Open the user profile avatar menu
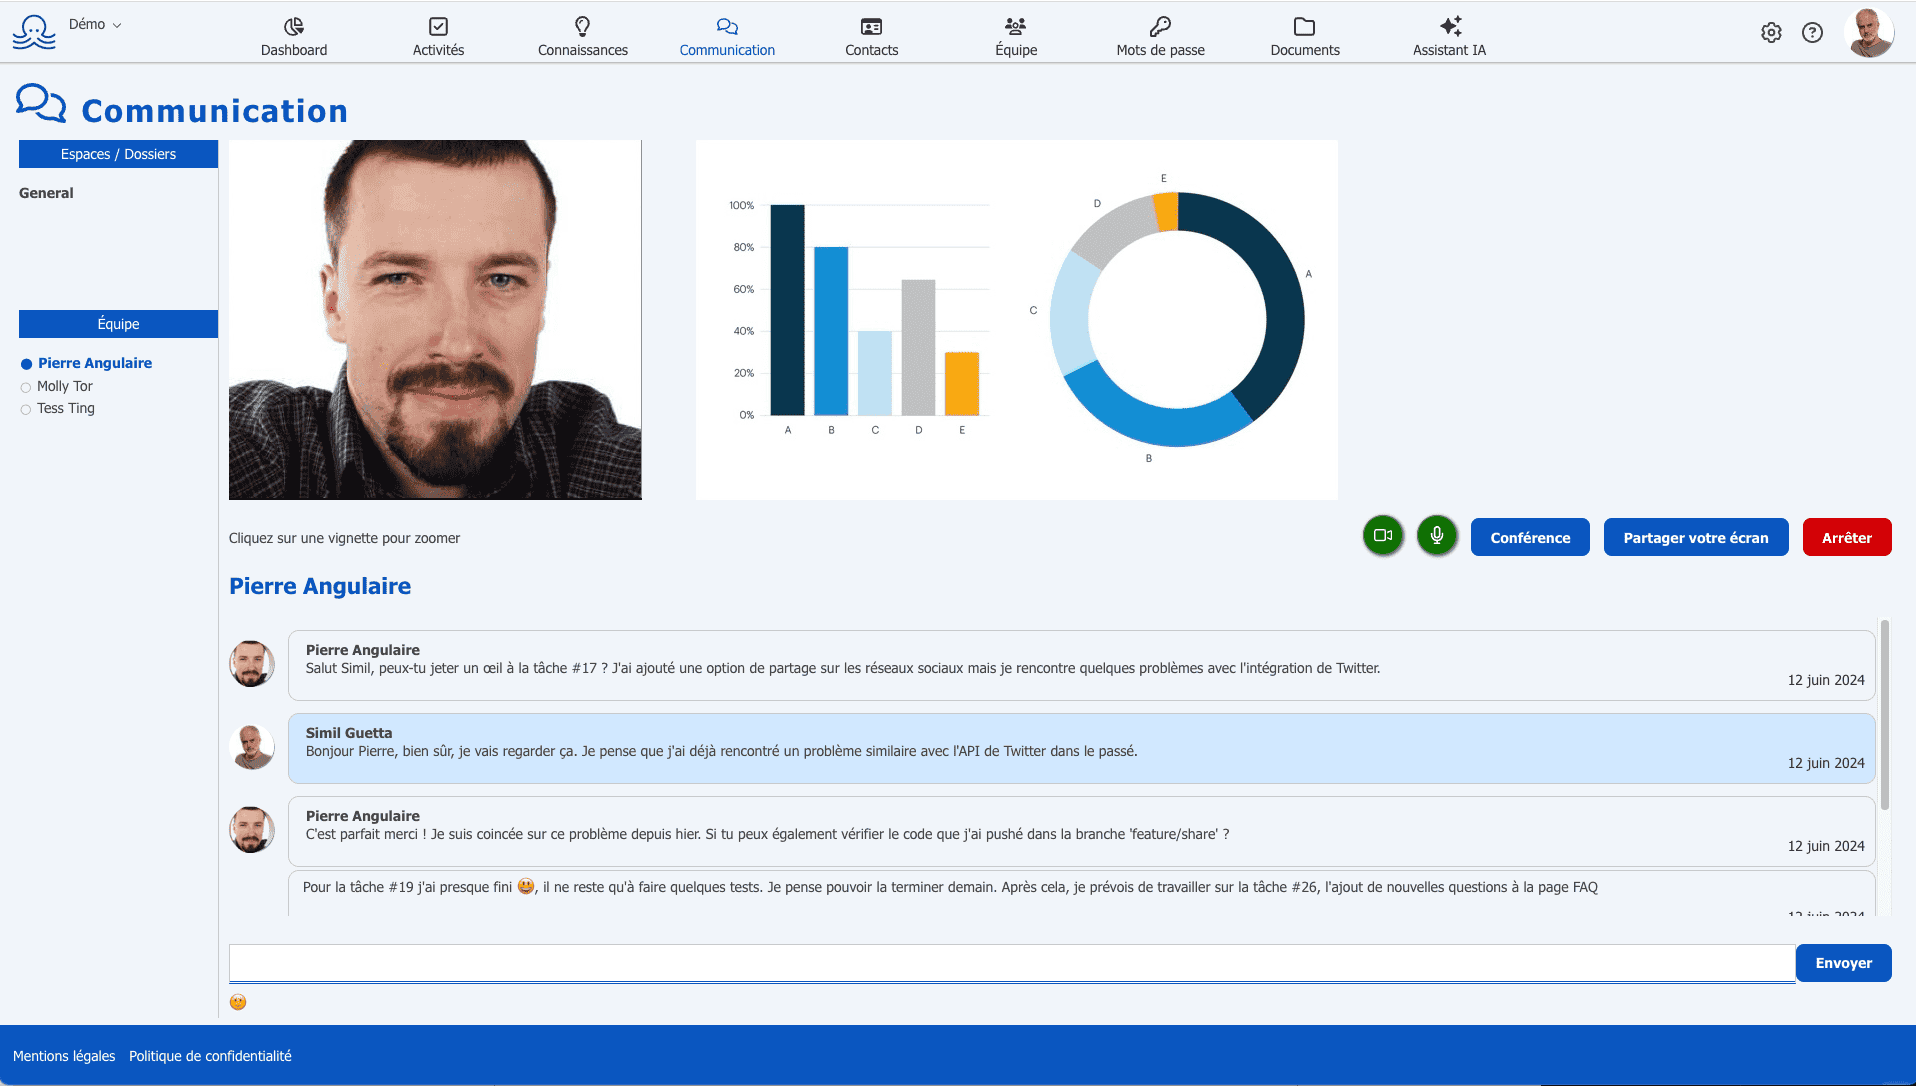 (1868, 33)
